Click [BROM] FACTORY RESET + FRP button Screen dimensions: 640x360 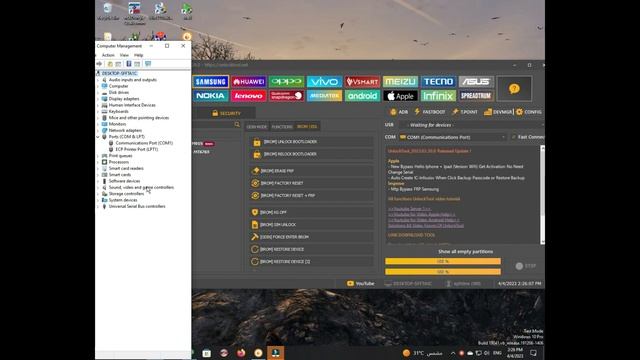pos(311,196)
